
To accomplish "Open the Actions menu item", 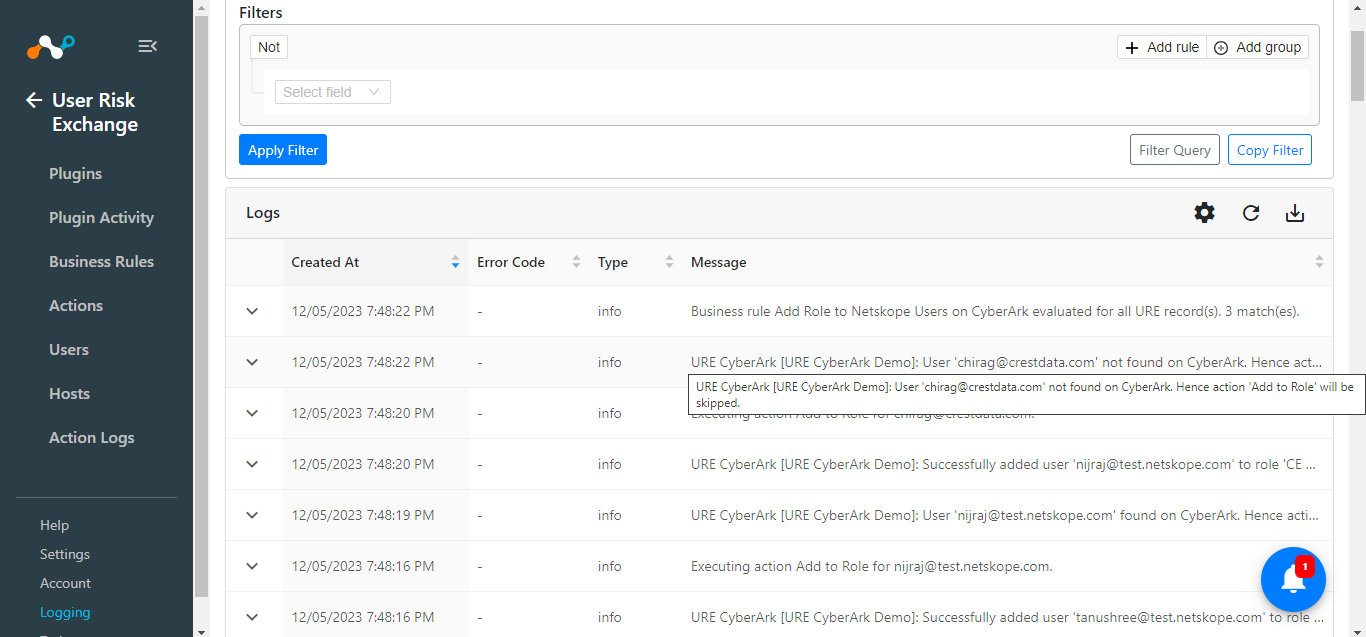I will (x=76, y=305).
